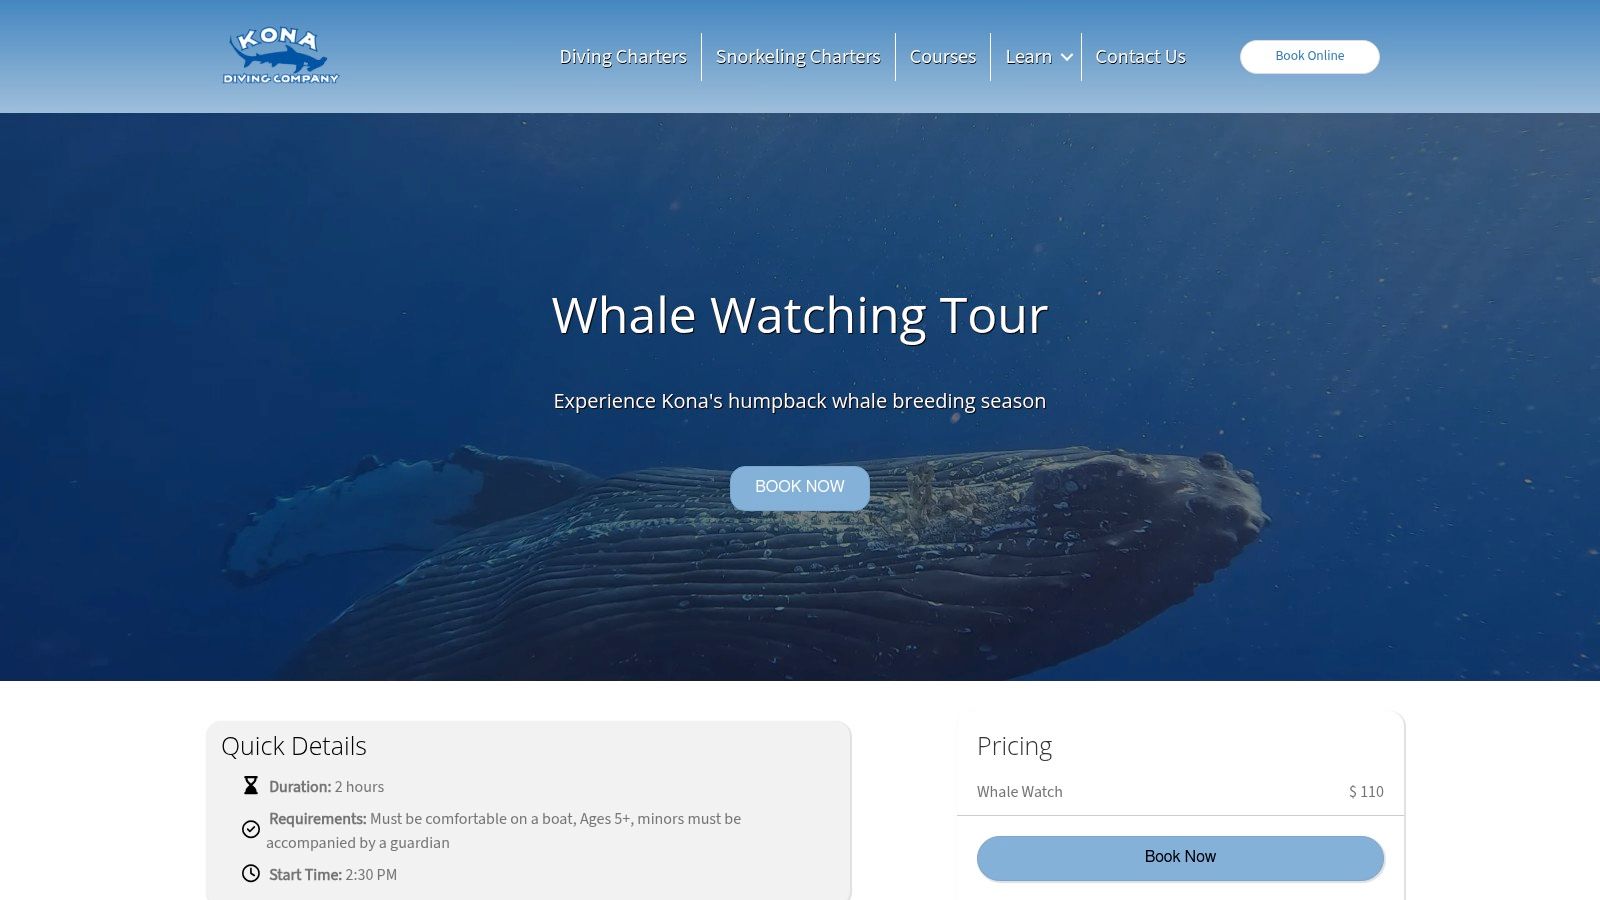Click the clock Start Time icon
This screenshot has width=1600, height=900.
[x=251, y=874]
